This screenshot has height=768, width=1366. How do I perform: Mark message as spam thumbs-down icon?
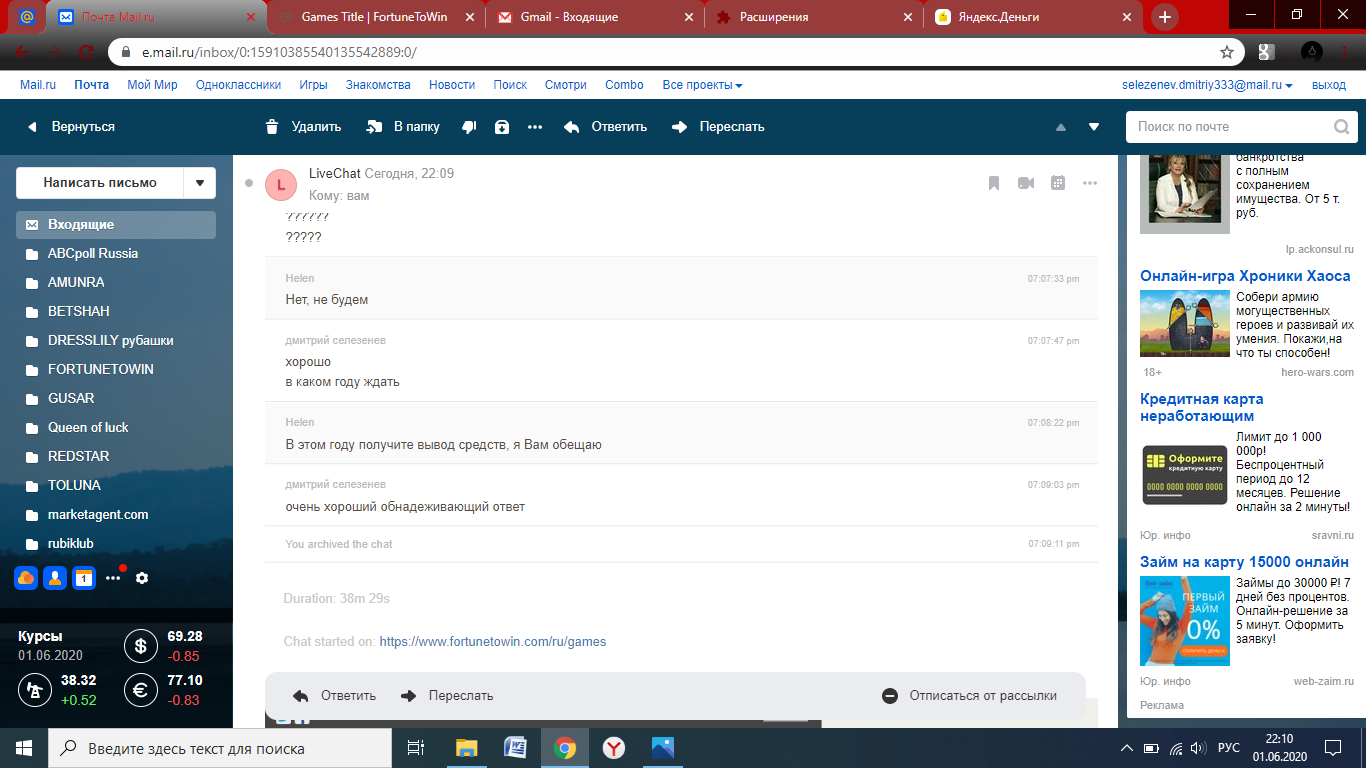[469, 127]
